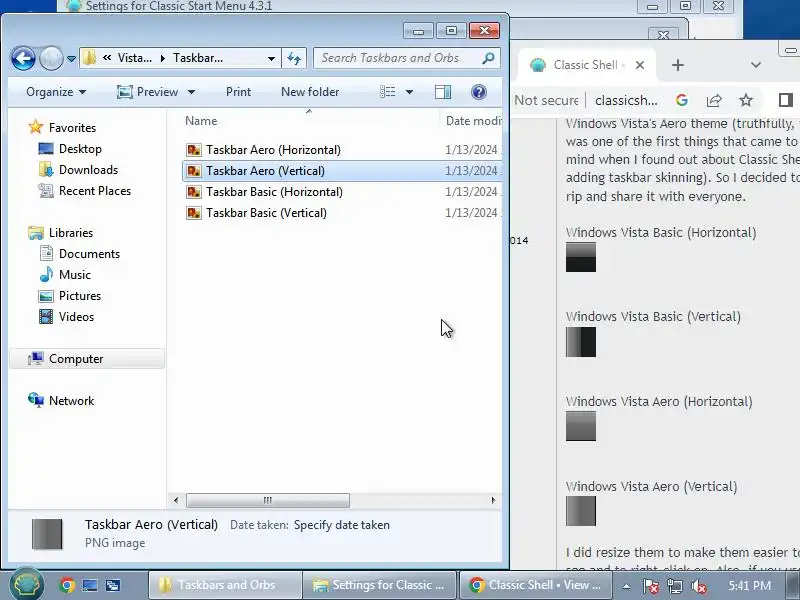
Task: Sort by Date modified column header
Action: pyautogui.click(x=473, y=121)
